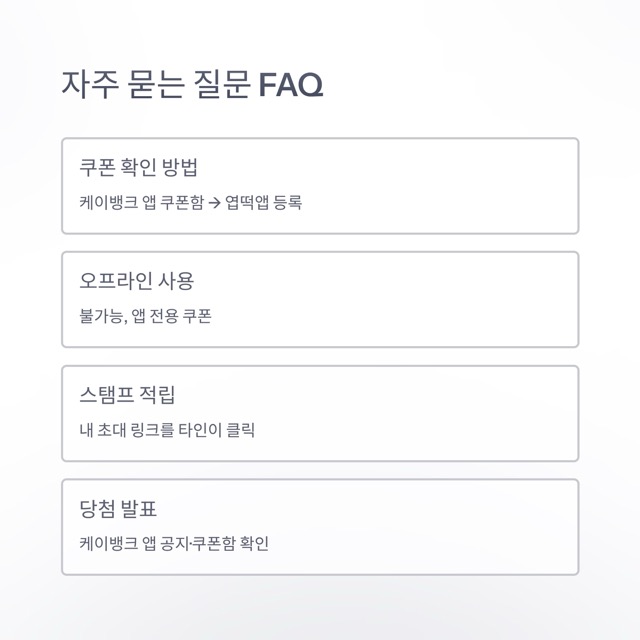Image resolution: width=640 pixels, height=640 pixels.
Task: Click the rightward arrow in the coupon answer
Action: [214, 203]
